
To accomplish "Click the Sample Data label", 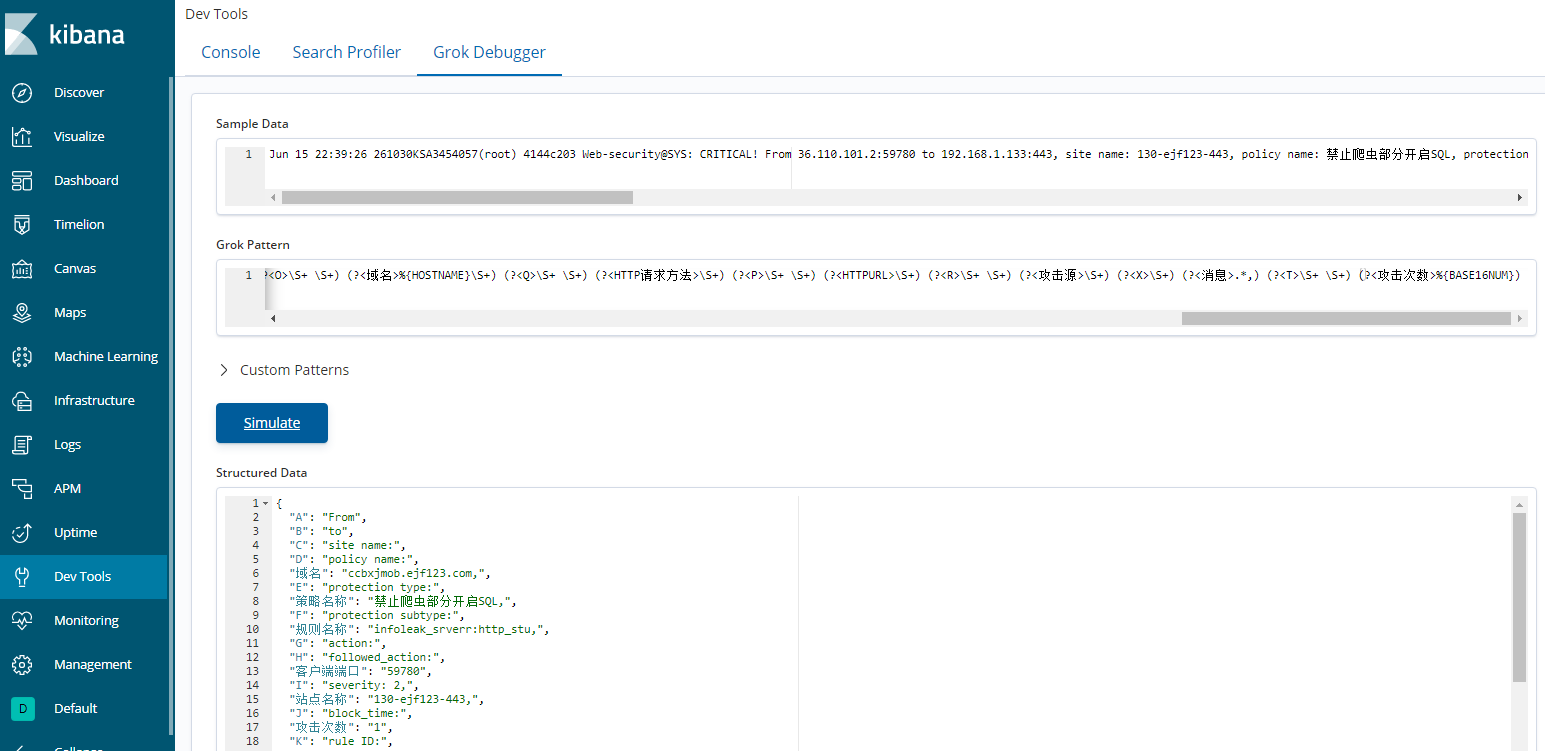I will click(252, 124).
